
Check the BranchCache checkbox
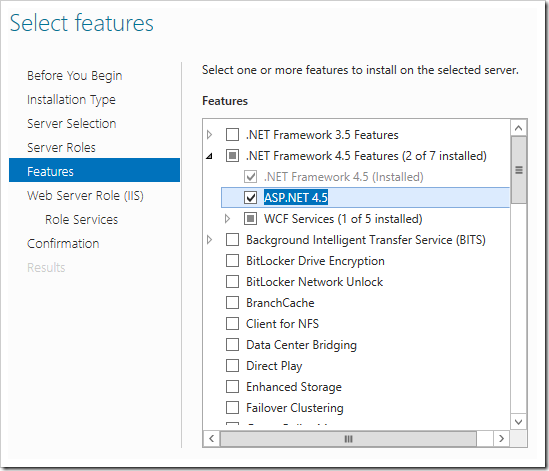point(232,303)
